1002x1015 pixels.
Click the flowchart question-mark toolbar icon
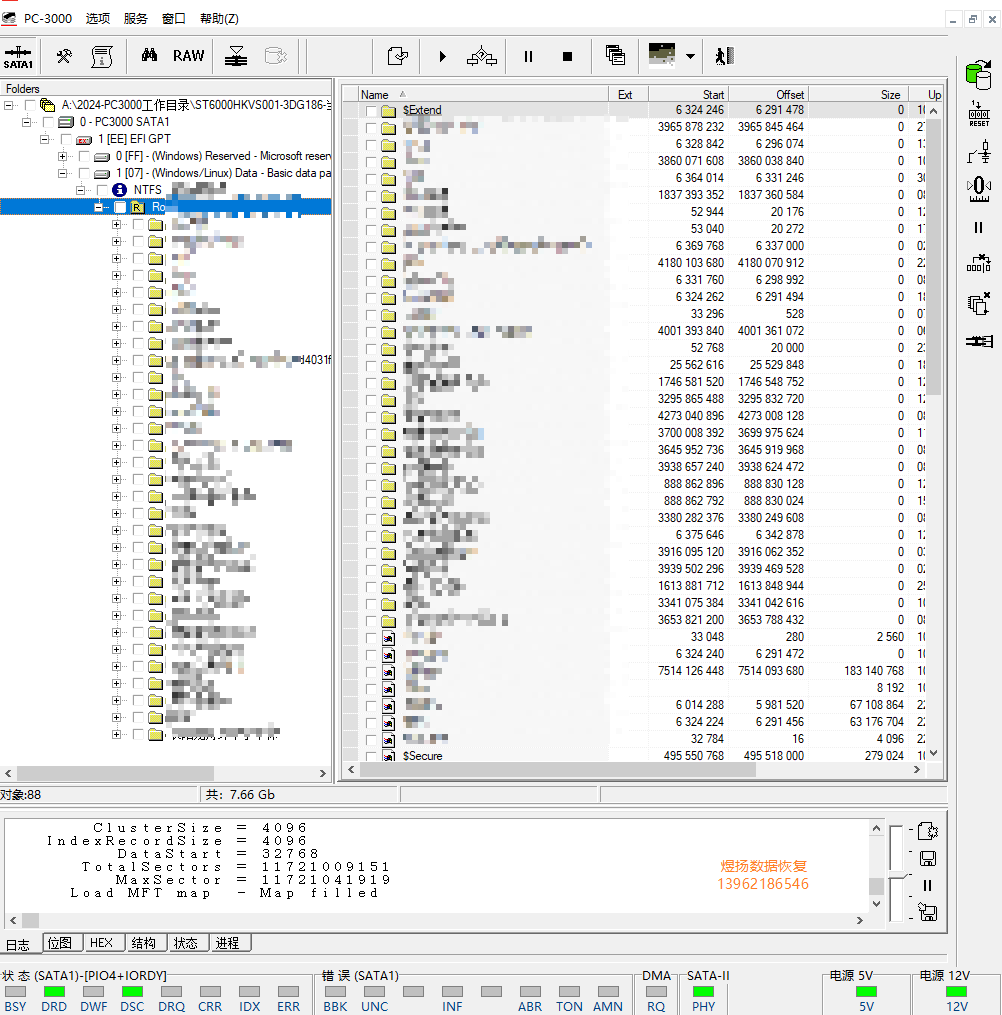click(482, 56)
